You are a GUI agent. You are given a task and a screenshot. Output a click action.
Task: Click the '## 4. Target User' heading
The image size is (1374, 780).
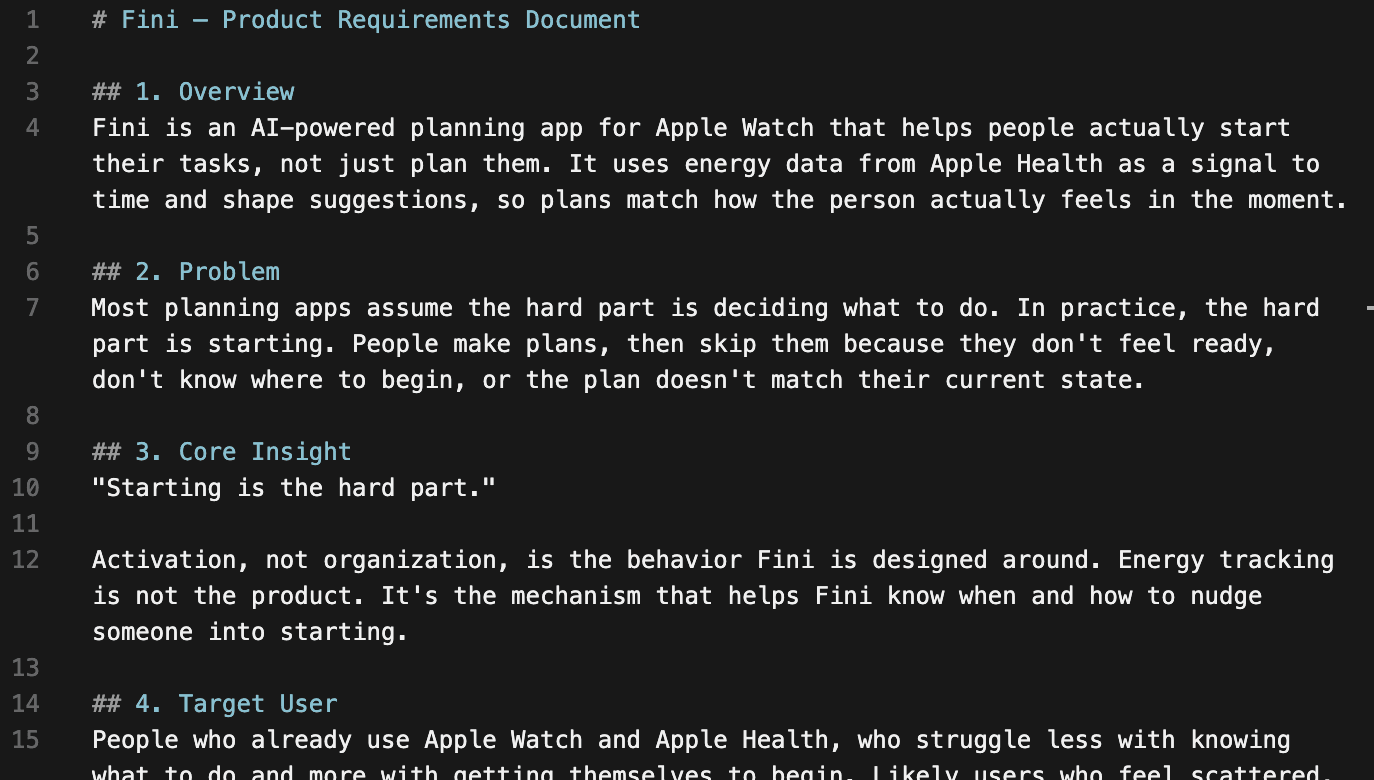click(215, 704)
